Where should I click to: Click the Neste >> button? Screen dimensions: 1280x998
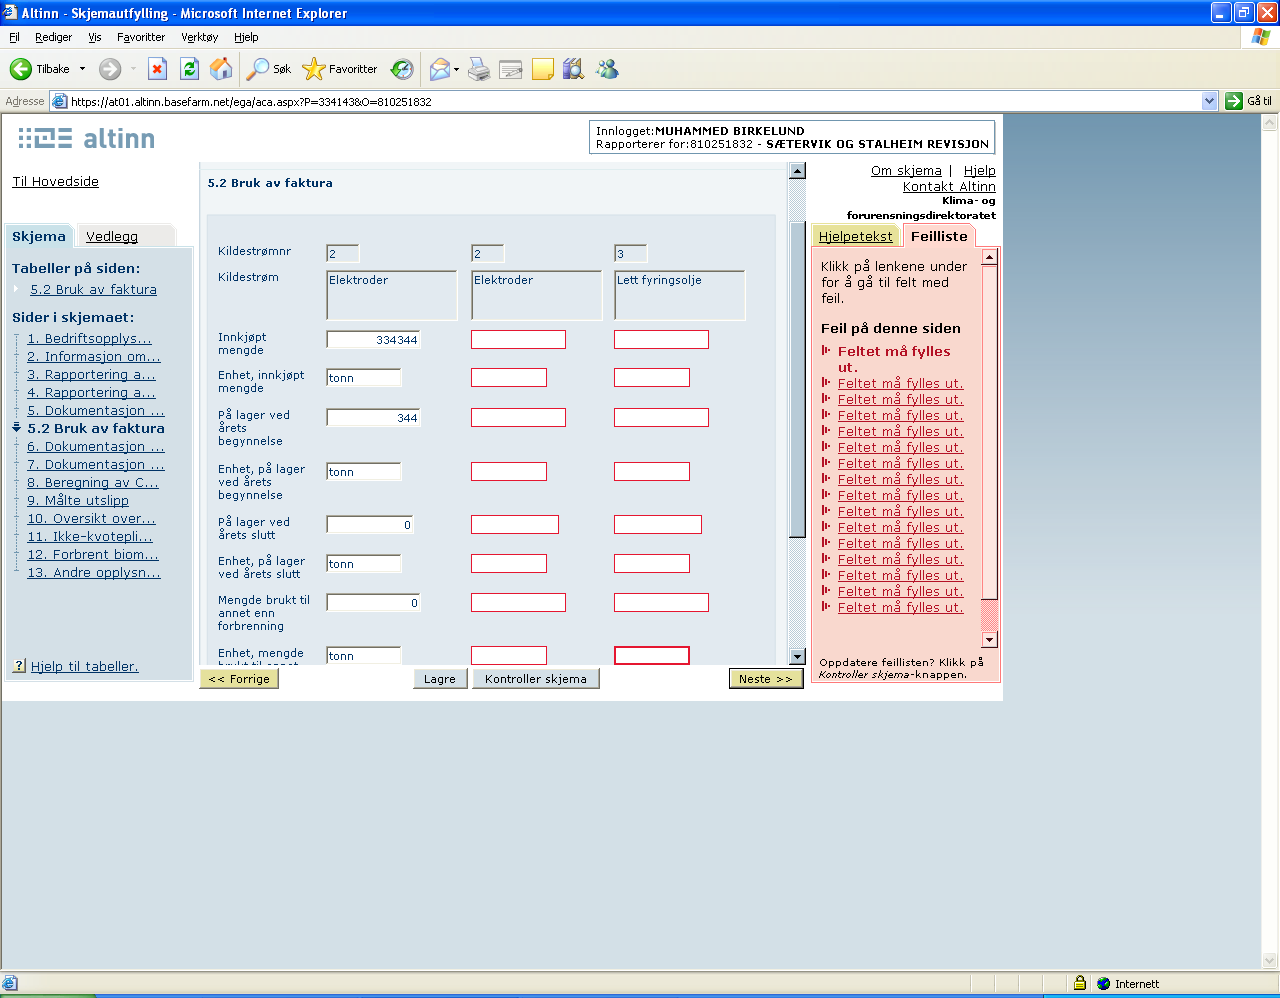pos(766,679)
